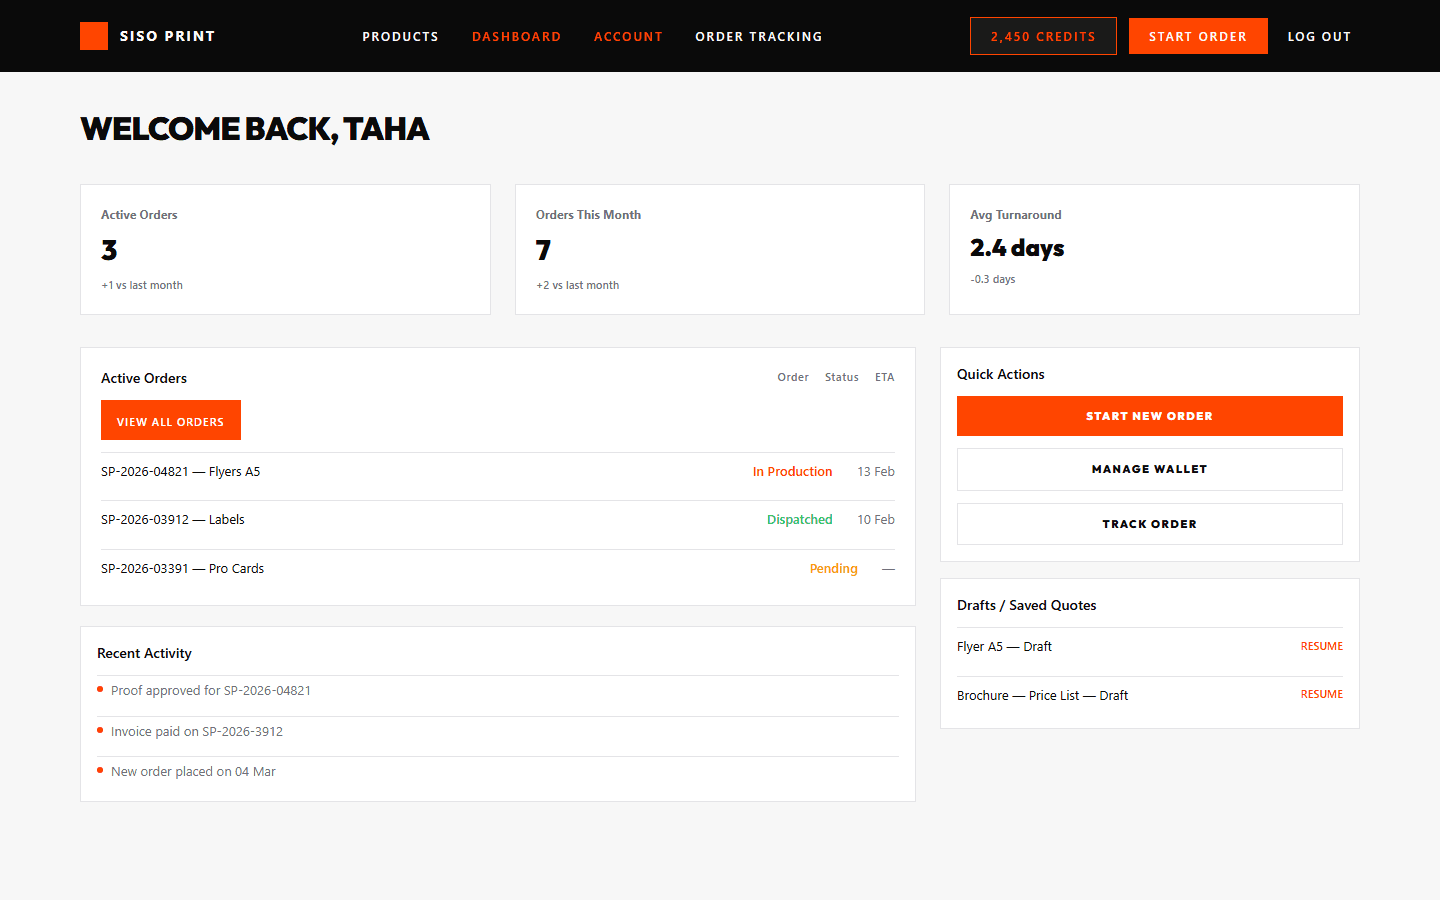The image size is (1440, 900).
Task: Open the Products page
Action: click(x=400, y=36)
